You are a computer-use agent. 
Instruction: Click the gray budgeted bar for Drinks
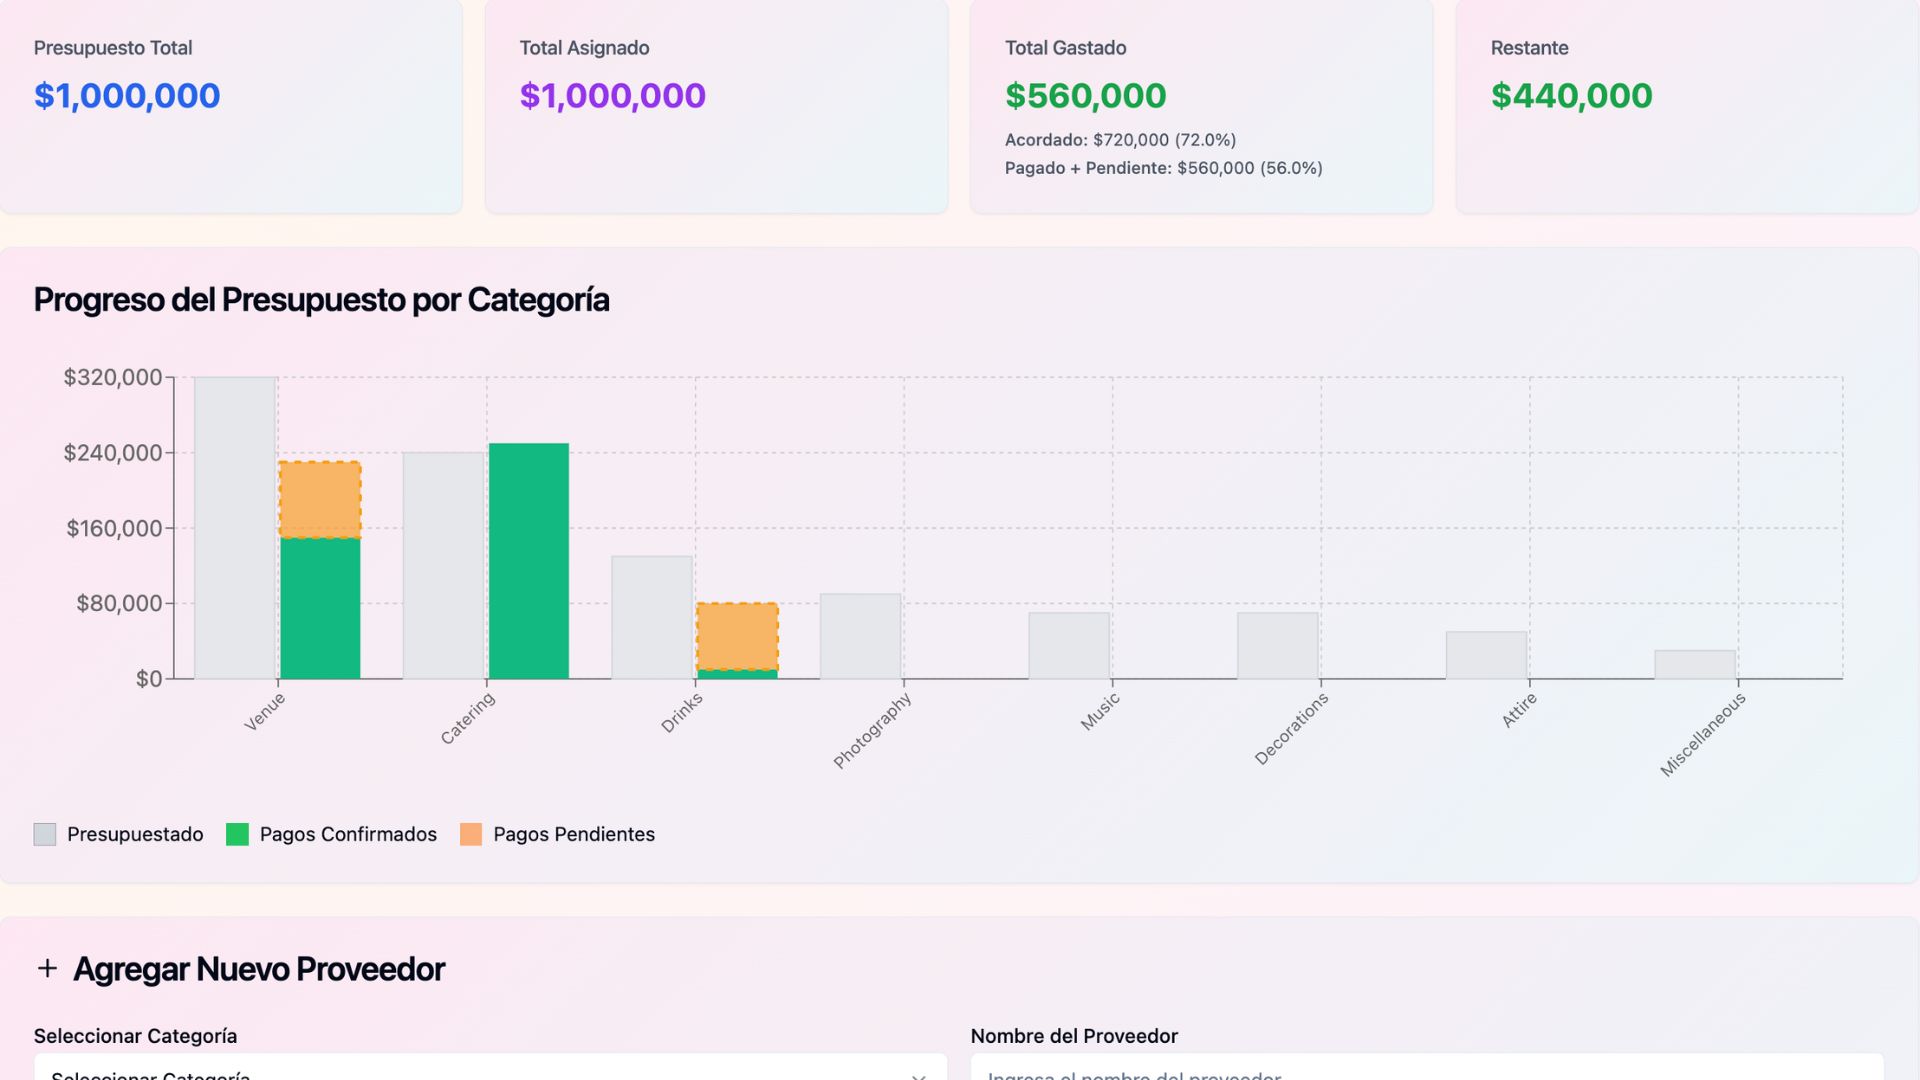point(652,618)
